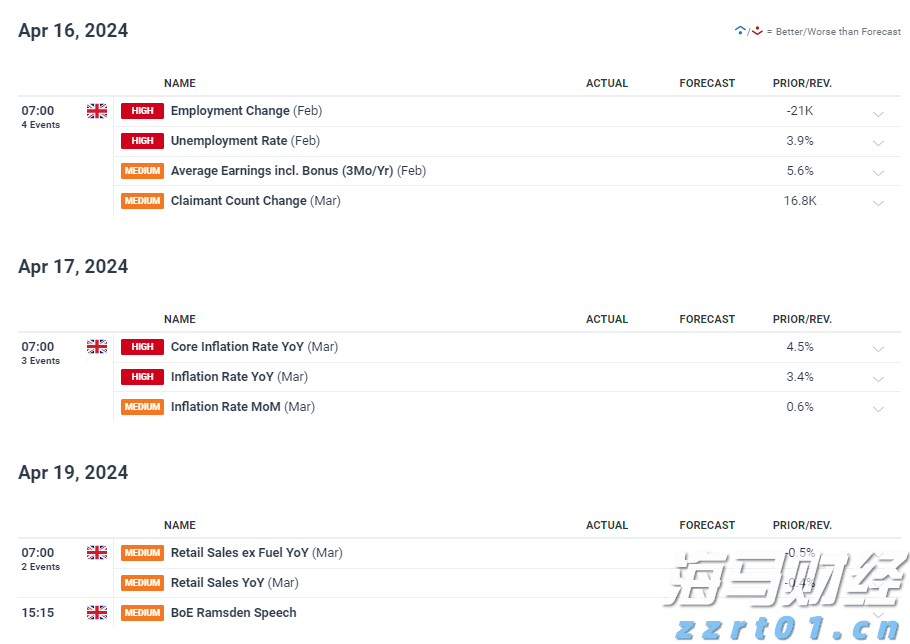Click the red down arrow in the legend

(756, 30)
